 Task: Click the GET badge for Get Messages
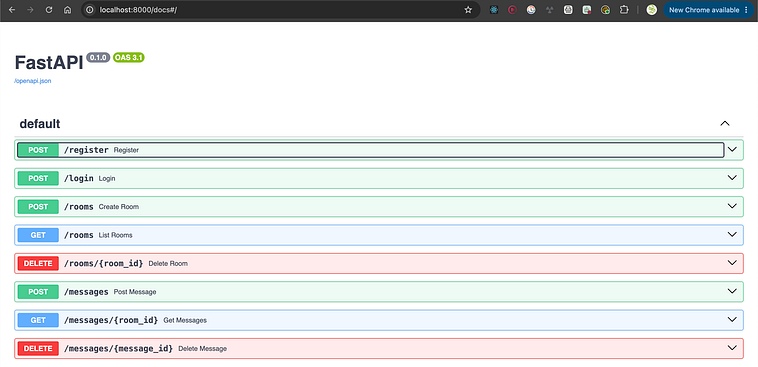[x=38, y=320]
